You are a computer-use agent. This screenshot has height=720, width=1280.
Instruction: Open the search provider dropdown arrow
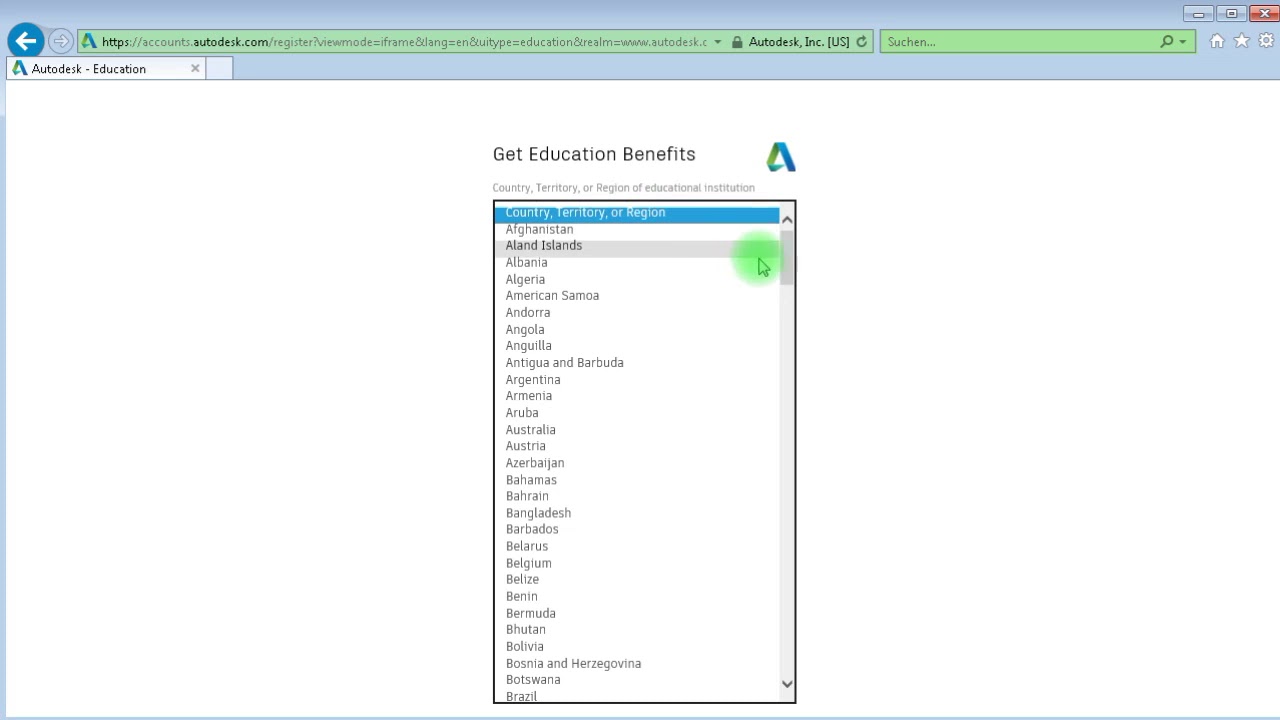pyautogui.click(x=1182, y=42)
